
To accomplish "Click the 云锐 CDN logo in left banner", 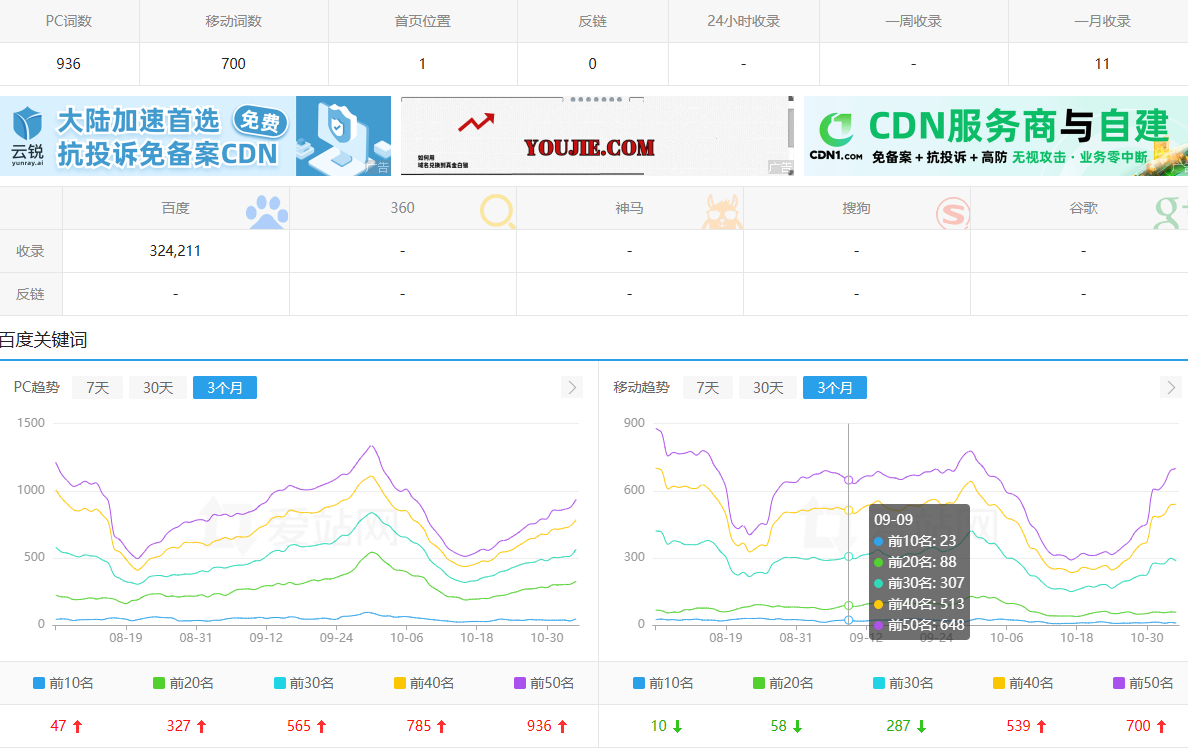I will [28, 136].
